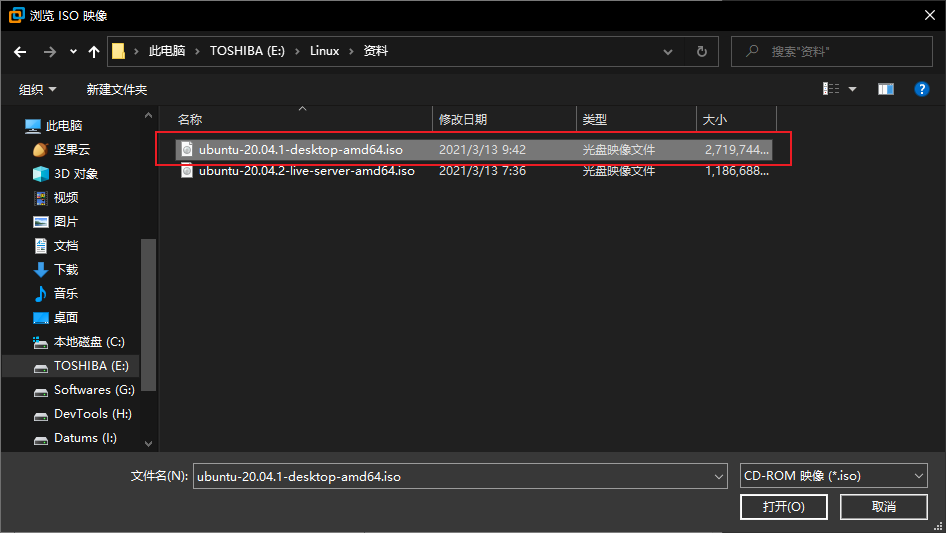Click the live-server ISO disc icon
The height and width of the screenshot is (533, 946).
tap(187, 171)
